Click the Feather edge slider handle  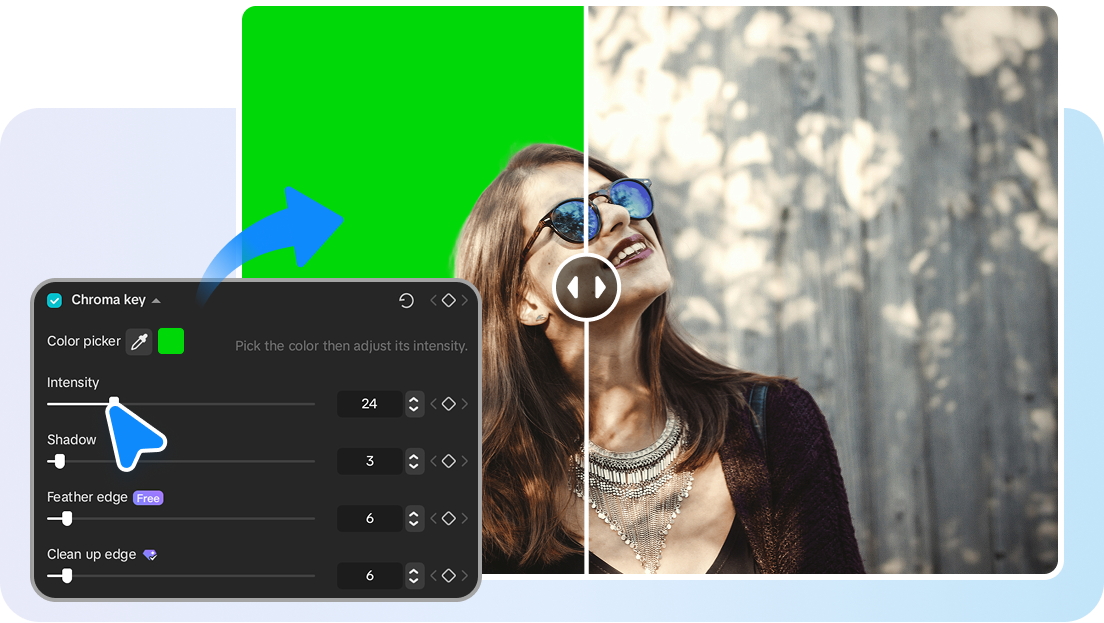(64, 518)
